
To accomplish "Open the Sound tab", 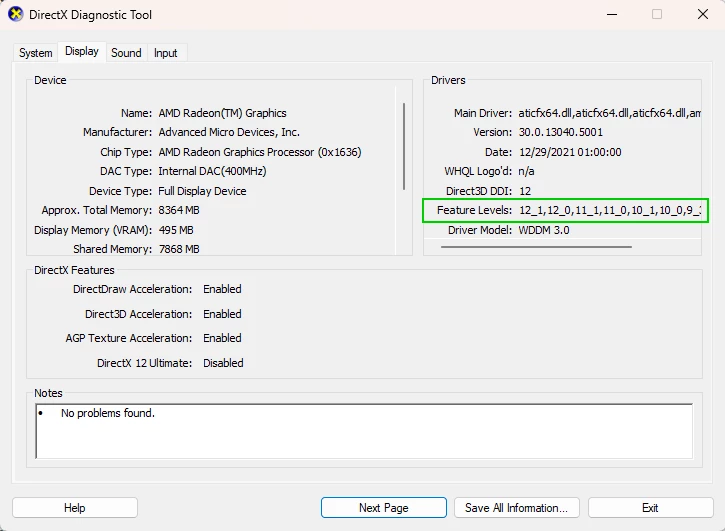I will click(x=126, y=53).
